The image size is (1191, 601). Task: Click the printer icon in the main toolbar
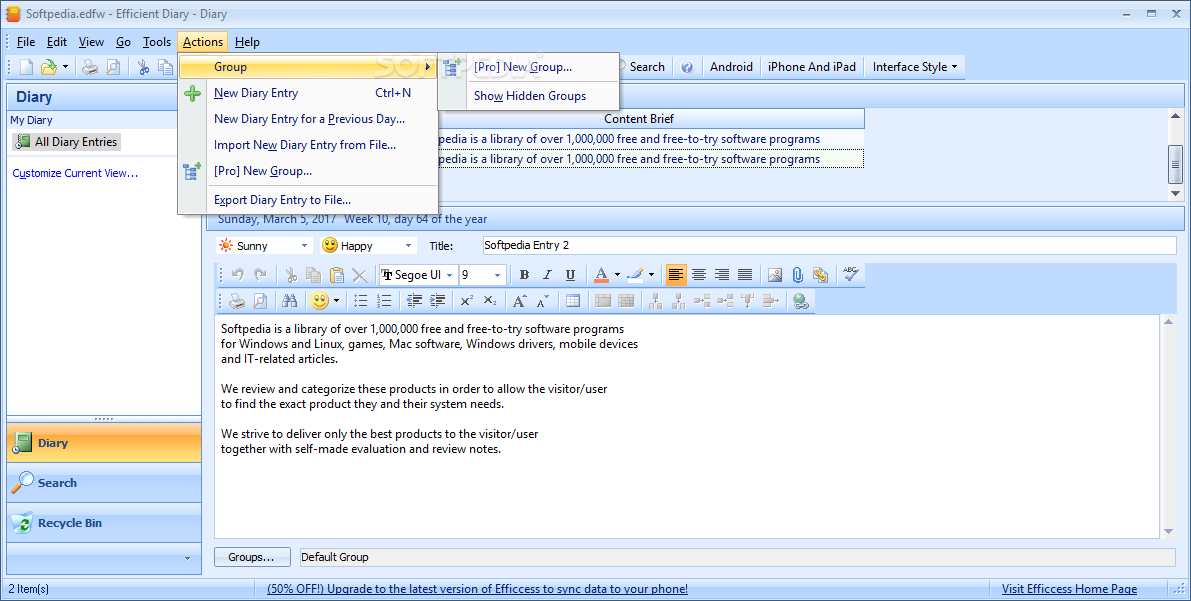pos(90,68)
